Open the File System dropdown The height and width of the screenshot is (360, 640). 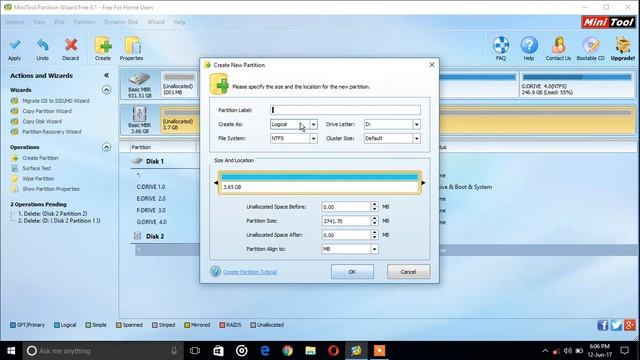pos(313,139)
